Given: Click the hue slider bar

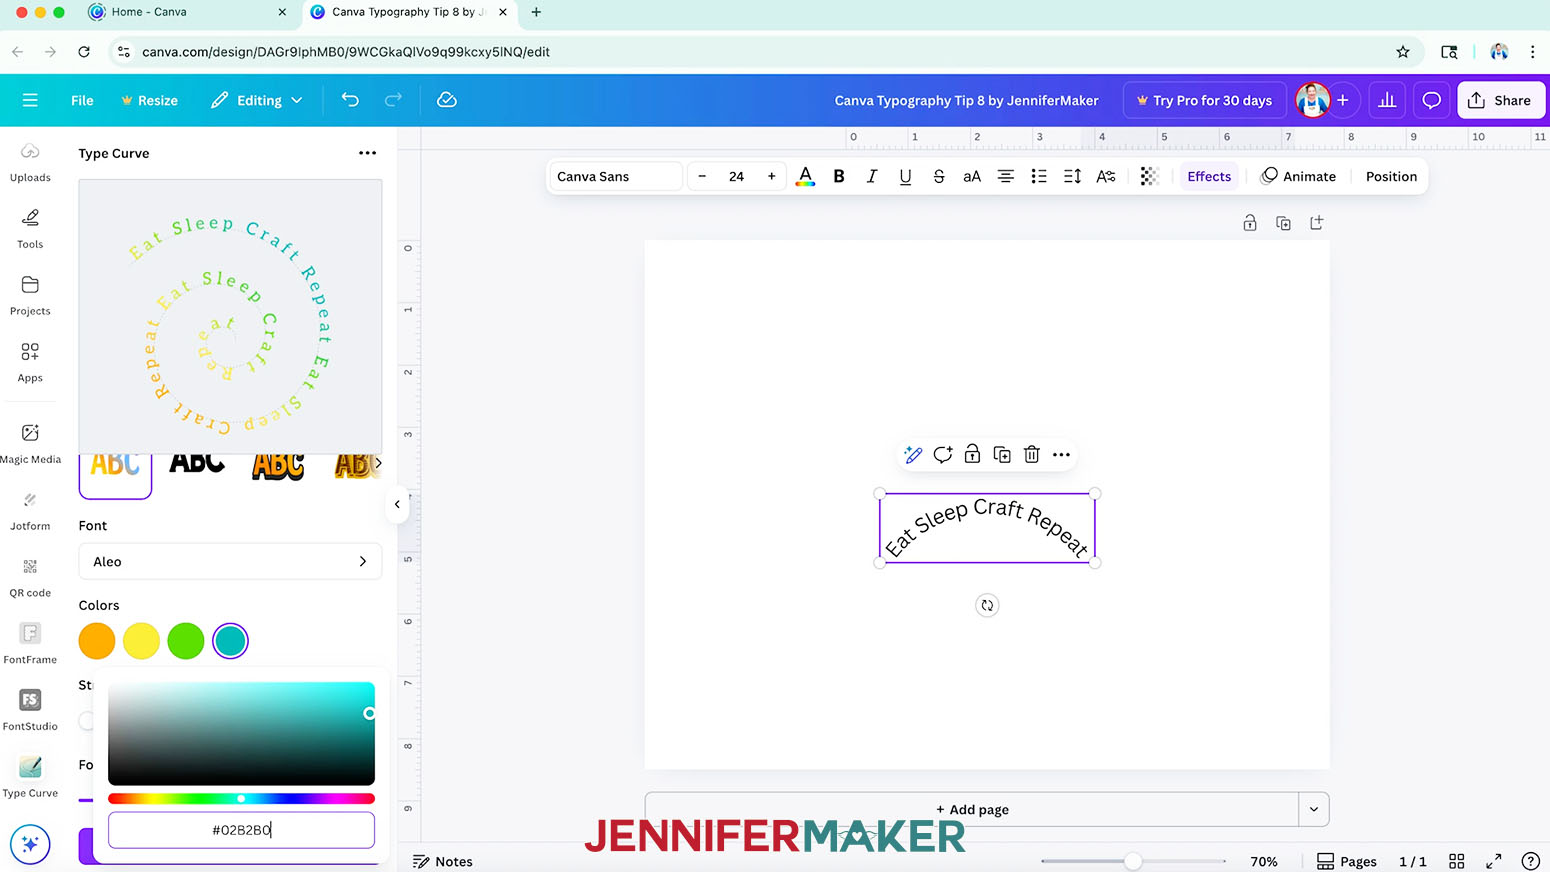Looking at the screenshot, I should pyautogui.click(x=241, y=798).
